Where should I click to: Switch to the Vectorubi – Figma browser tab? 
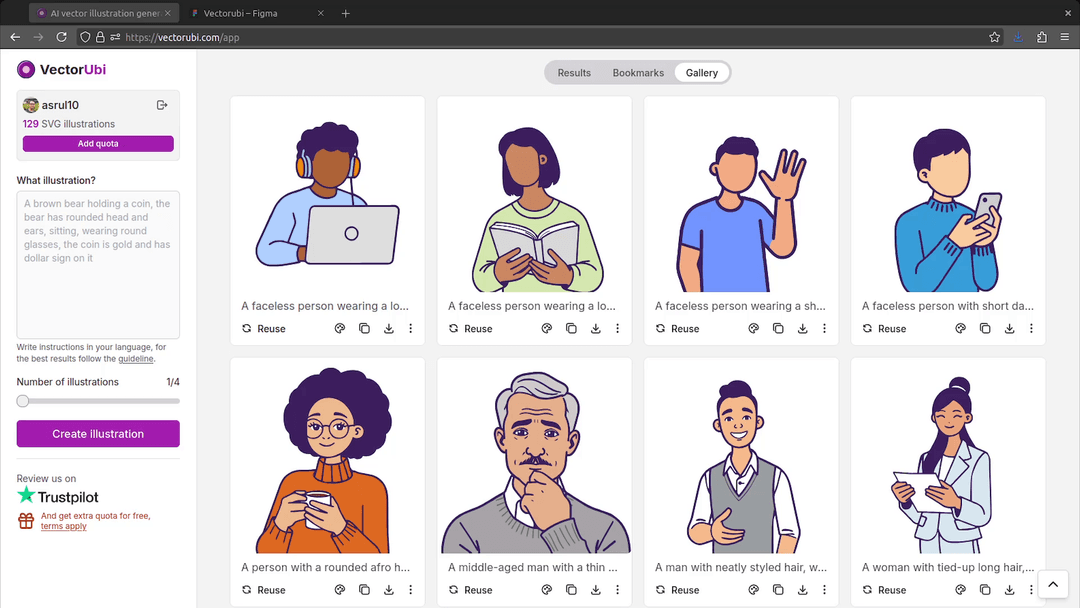click(250, 13)
